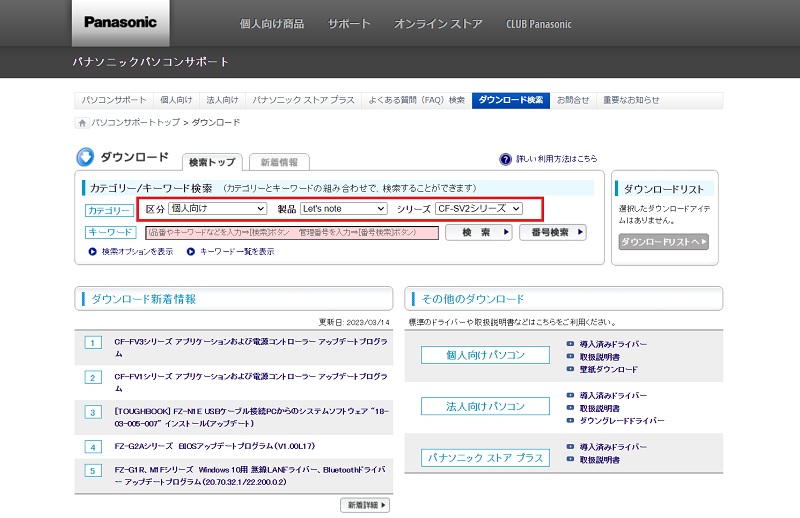Click the 検索 button
The image size is (800, 518).
pyautogui.click(x=479, y=233)
